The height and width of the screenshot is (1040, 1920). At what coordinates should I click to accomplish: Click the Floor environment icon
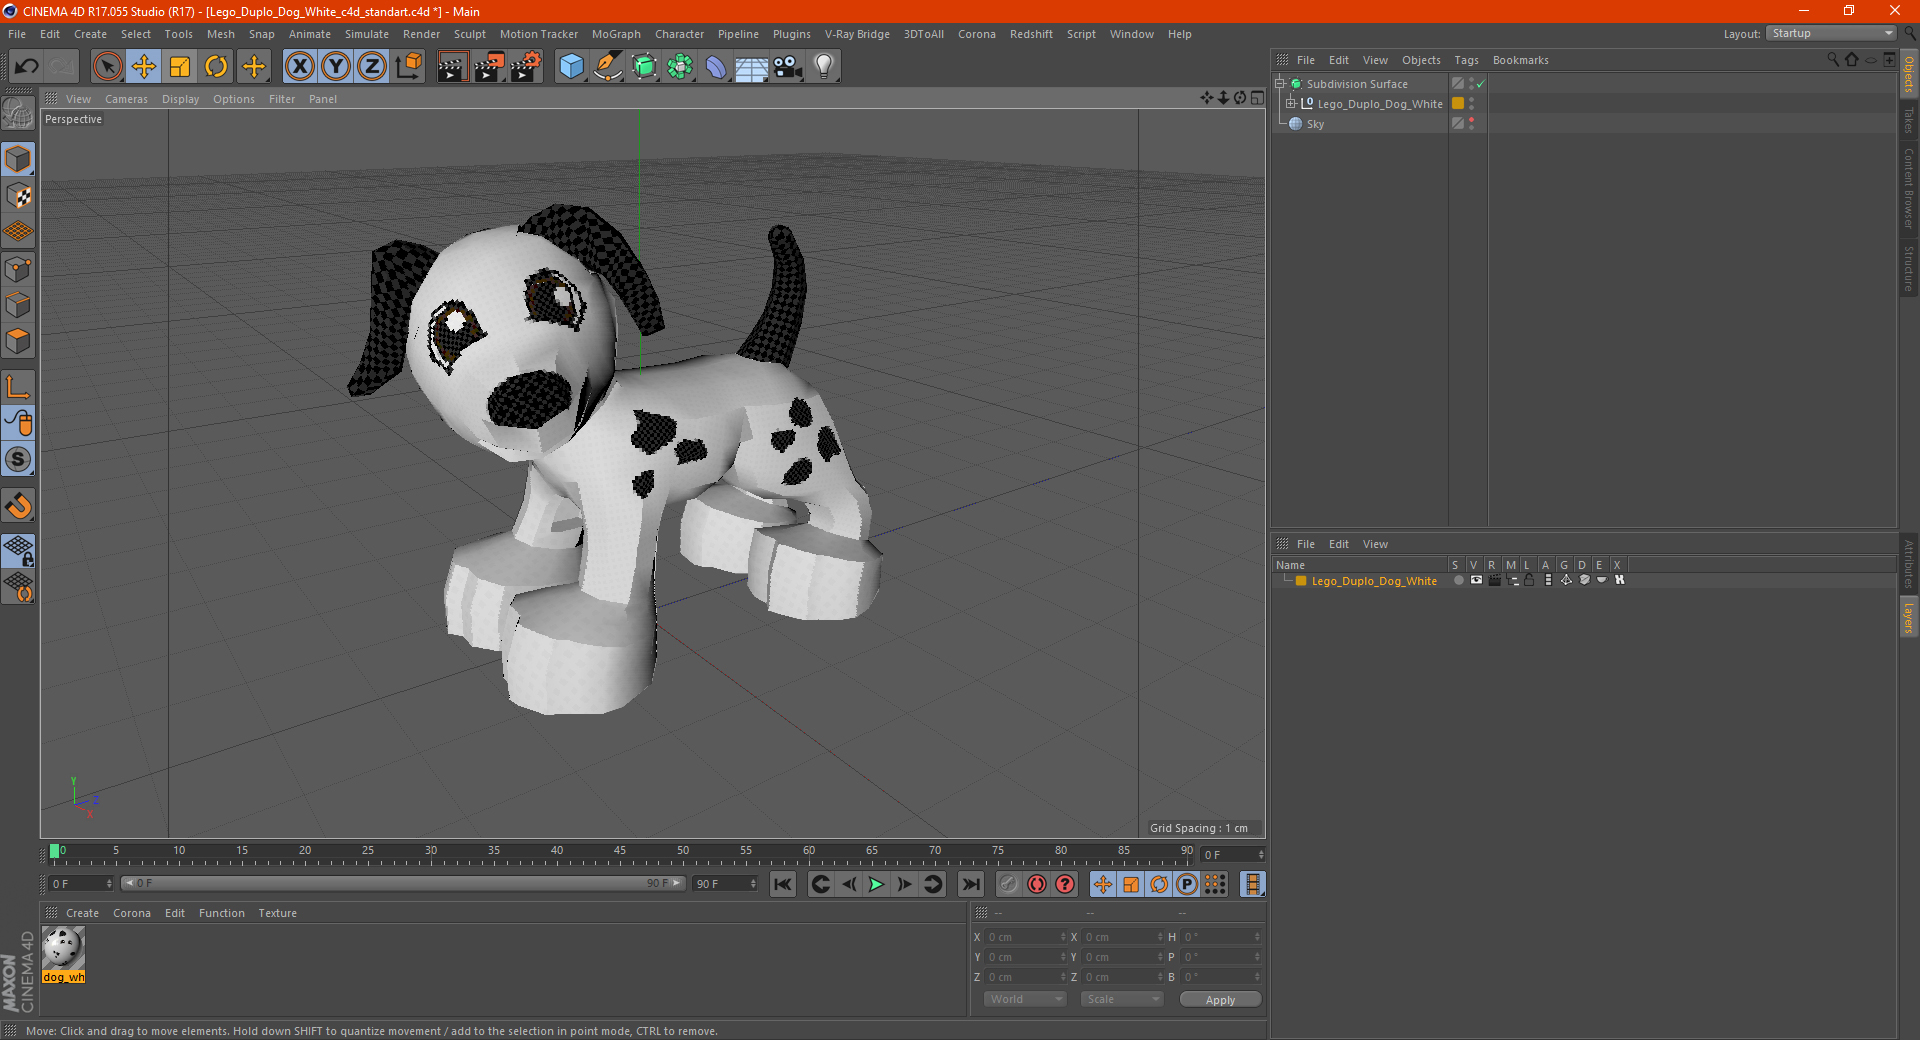tap(752, 67)
